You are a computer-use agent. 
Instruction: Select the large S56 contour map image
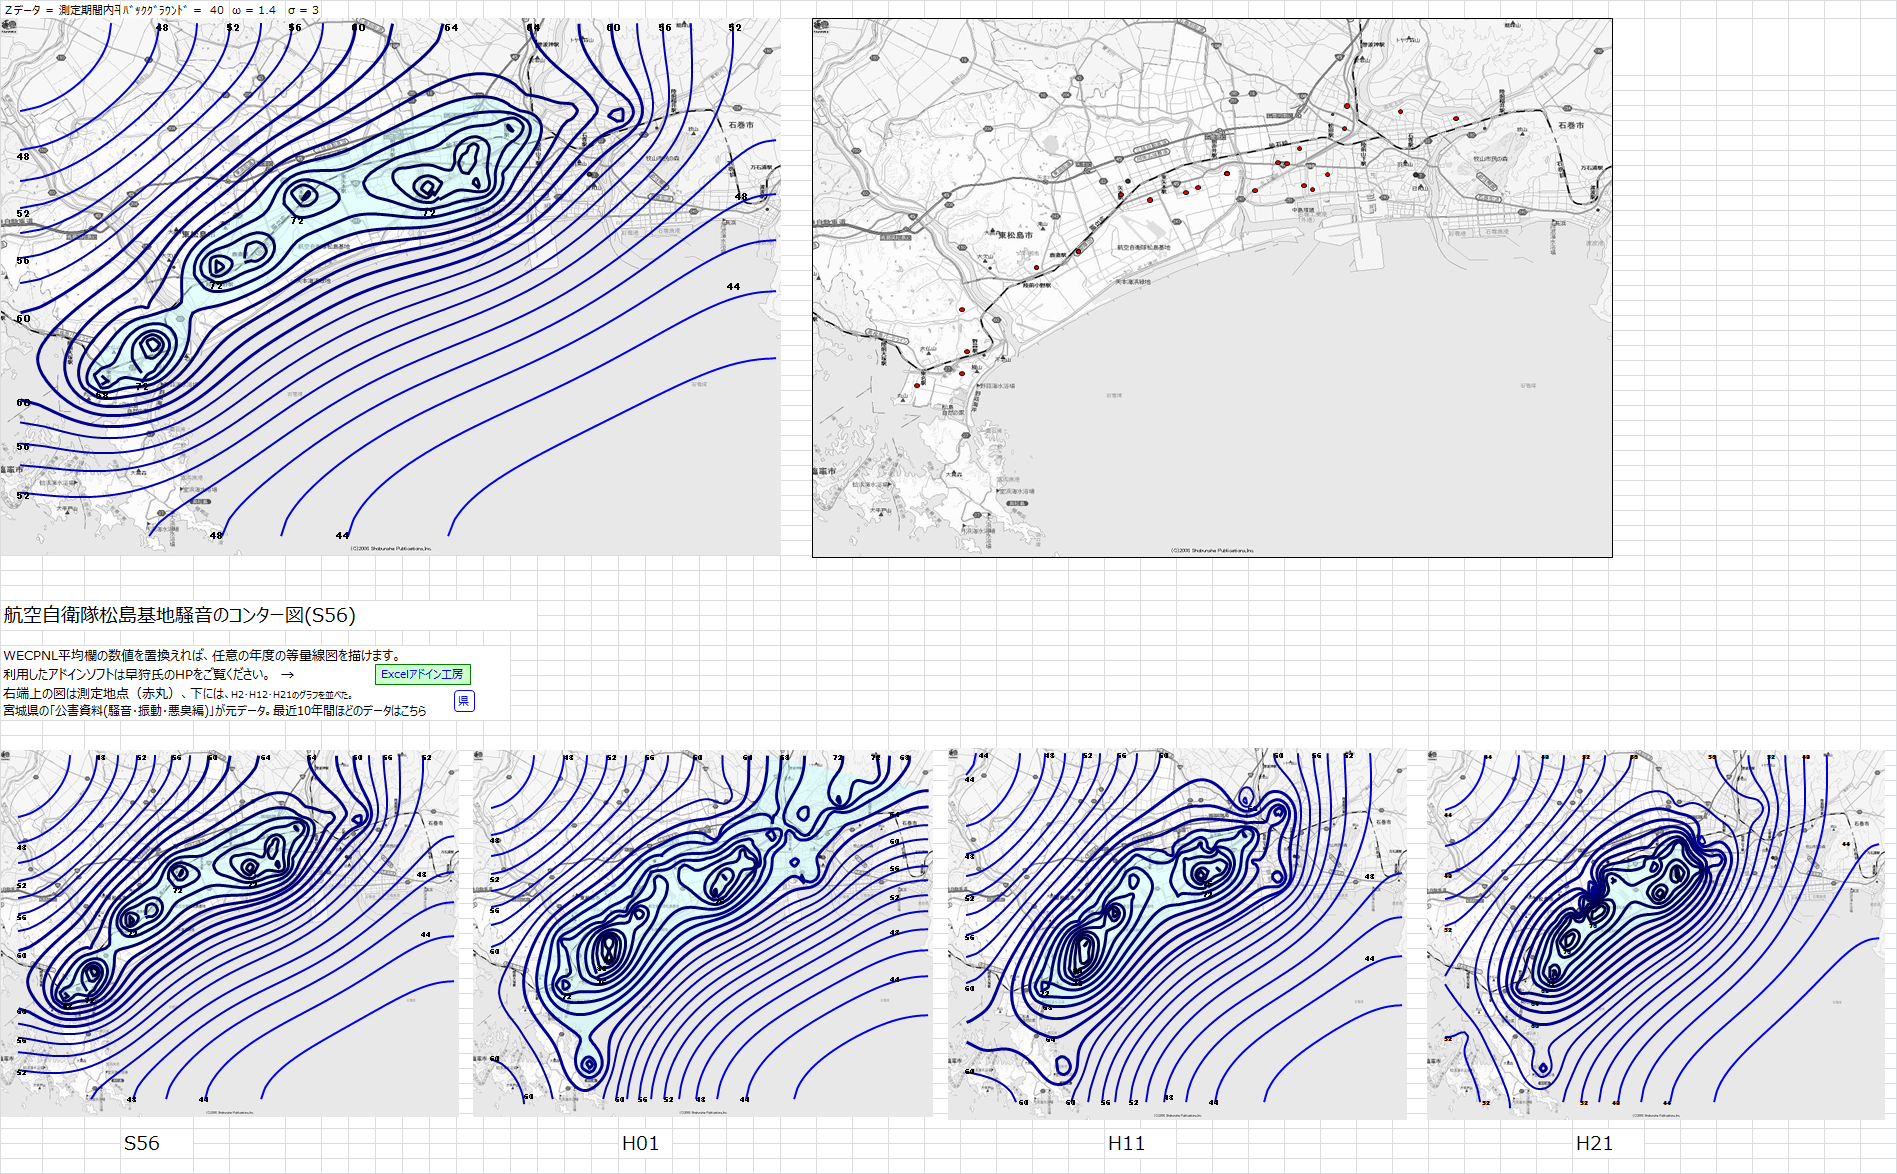[x=390, y=287]
